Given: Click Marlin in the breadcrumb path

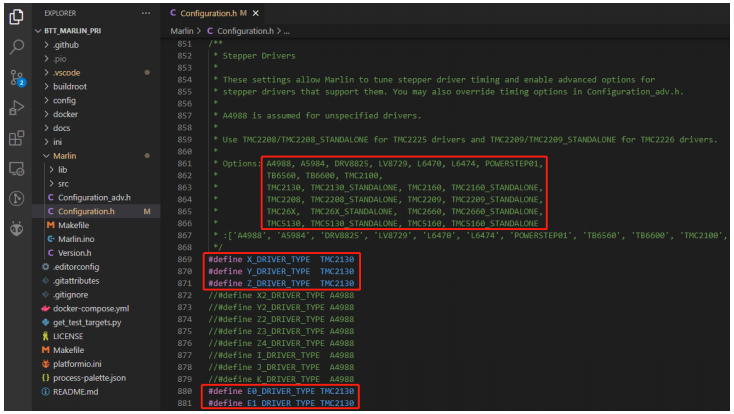Looking at the screenshot, I should pyautogui.click(x=183, y=31).
